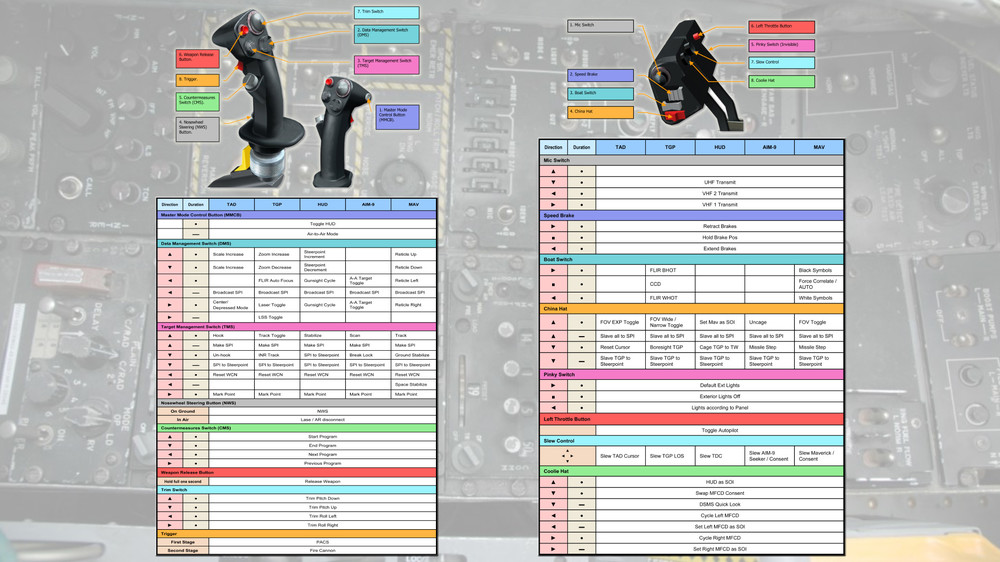The height and width of the screenshot is (562, 1000).
Task: Select the large flight stick image
Action: pyautogui.click(x=256, y=97)
